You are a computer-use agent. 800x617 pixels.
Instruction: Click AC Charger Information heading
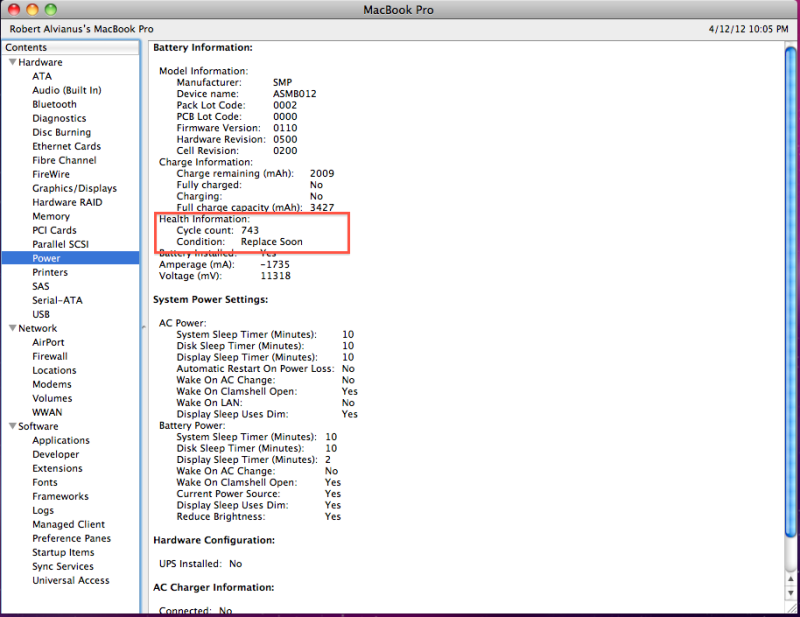point(214,587)
